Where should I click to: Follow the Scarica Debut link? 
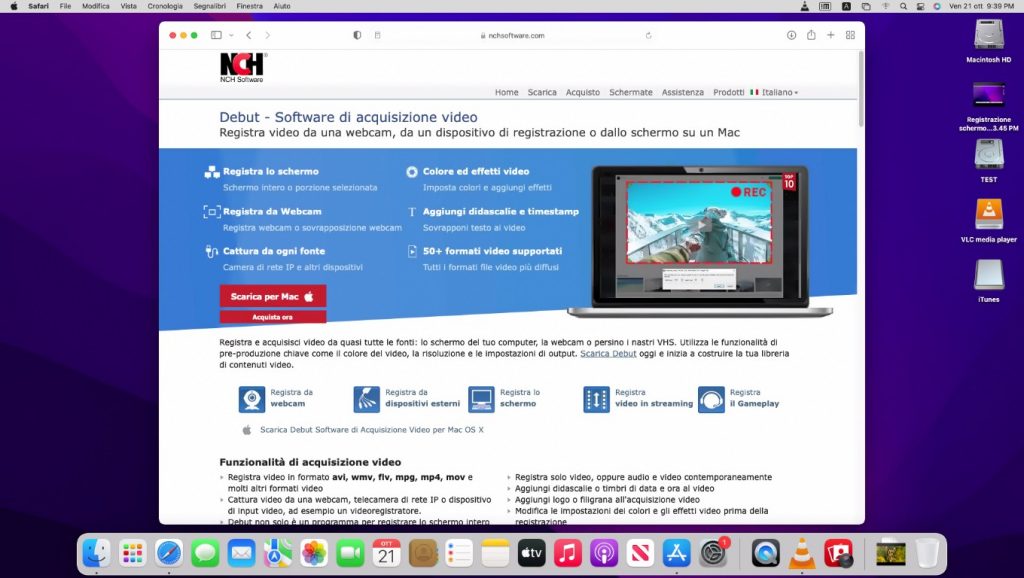coord(608,354)
